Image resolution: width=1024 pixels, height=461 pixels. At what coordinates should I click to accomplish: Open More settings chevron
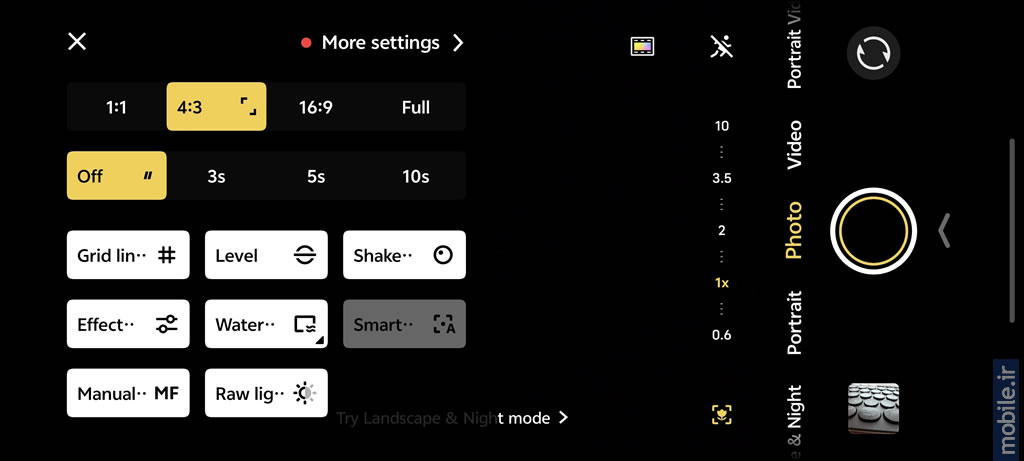pyautogui.click(x=458, y=43)
